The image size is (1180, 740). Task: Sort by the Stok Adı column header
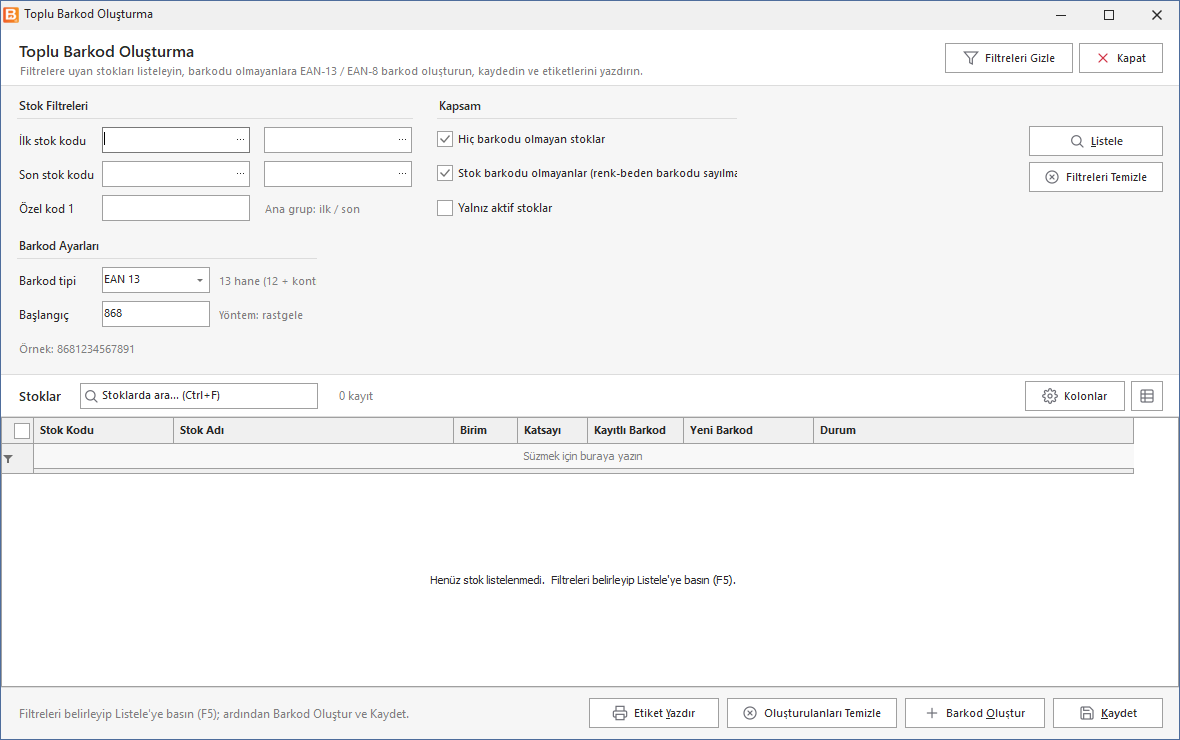pyautogui.click(x=313, y=431)
